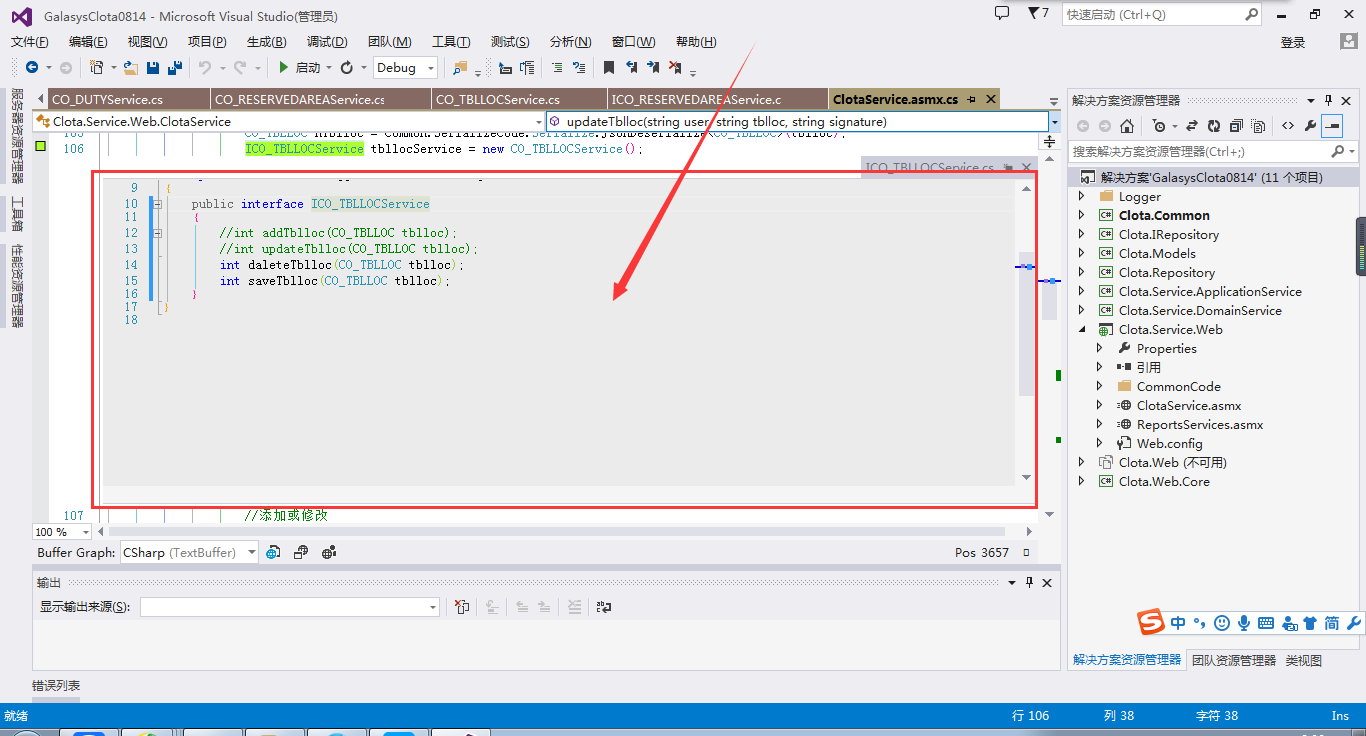
Task: Click the feedback speech bubble icon
Action: 1002,13
